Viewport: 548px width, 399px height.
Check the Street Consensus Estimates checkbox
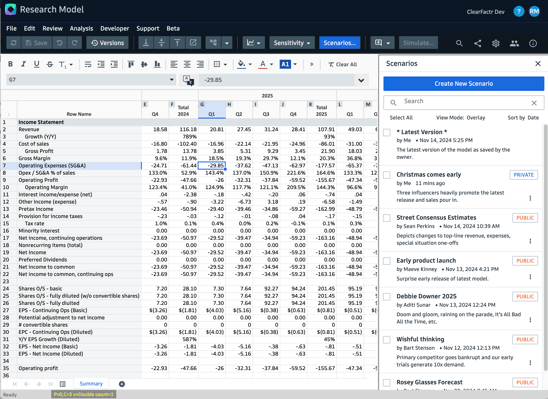pyautogui.click(x=387, y=218)
